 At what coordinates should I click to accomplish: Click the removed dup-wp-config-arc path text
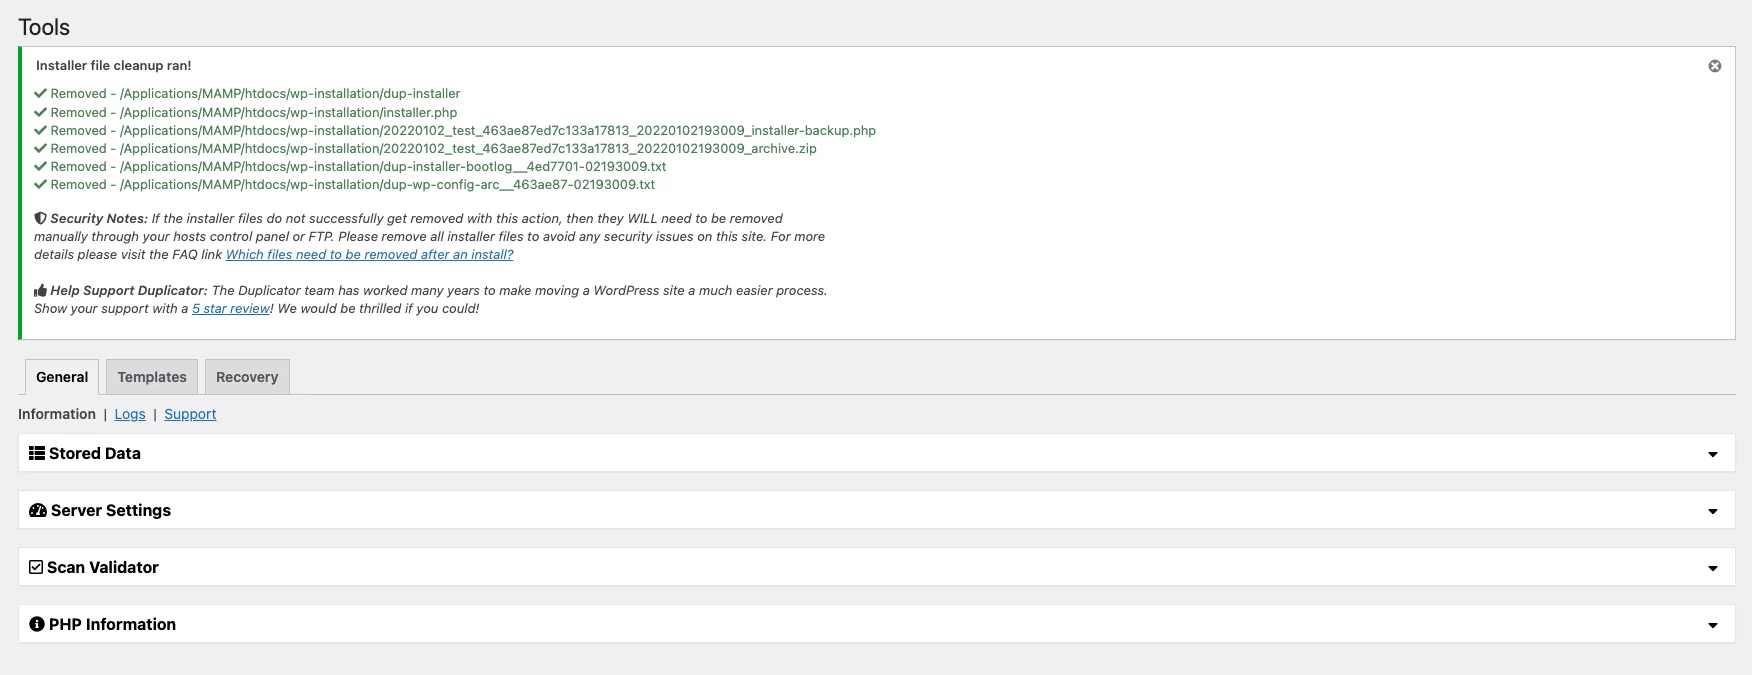tap(388, 184)
